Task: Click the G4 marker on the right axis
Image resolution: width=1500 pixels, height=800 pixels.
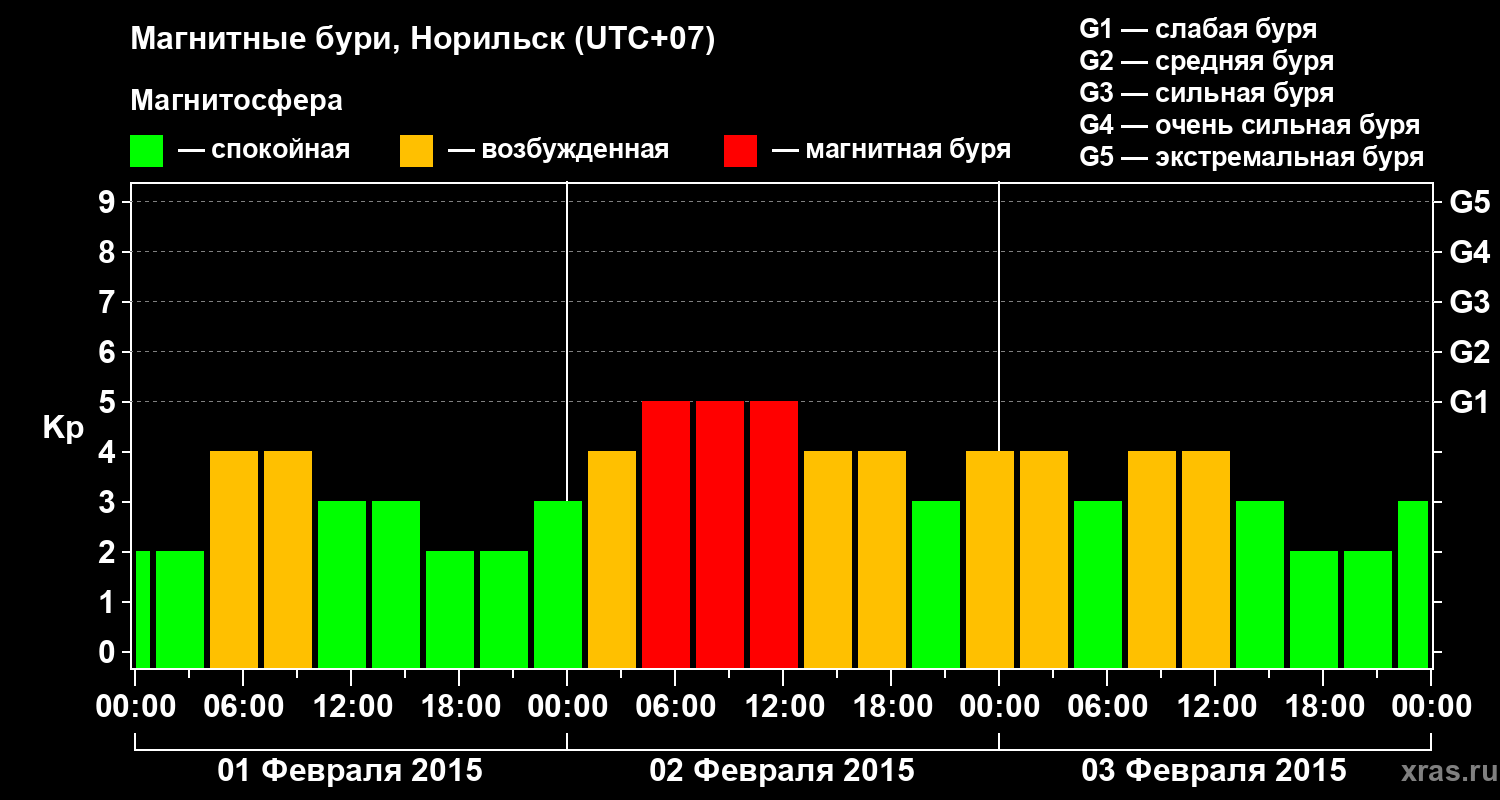Action: point(1469,252)
